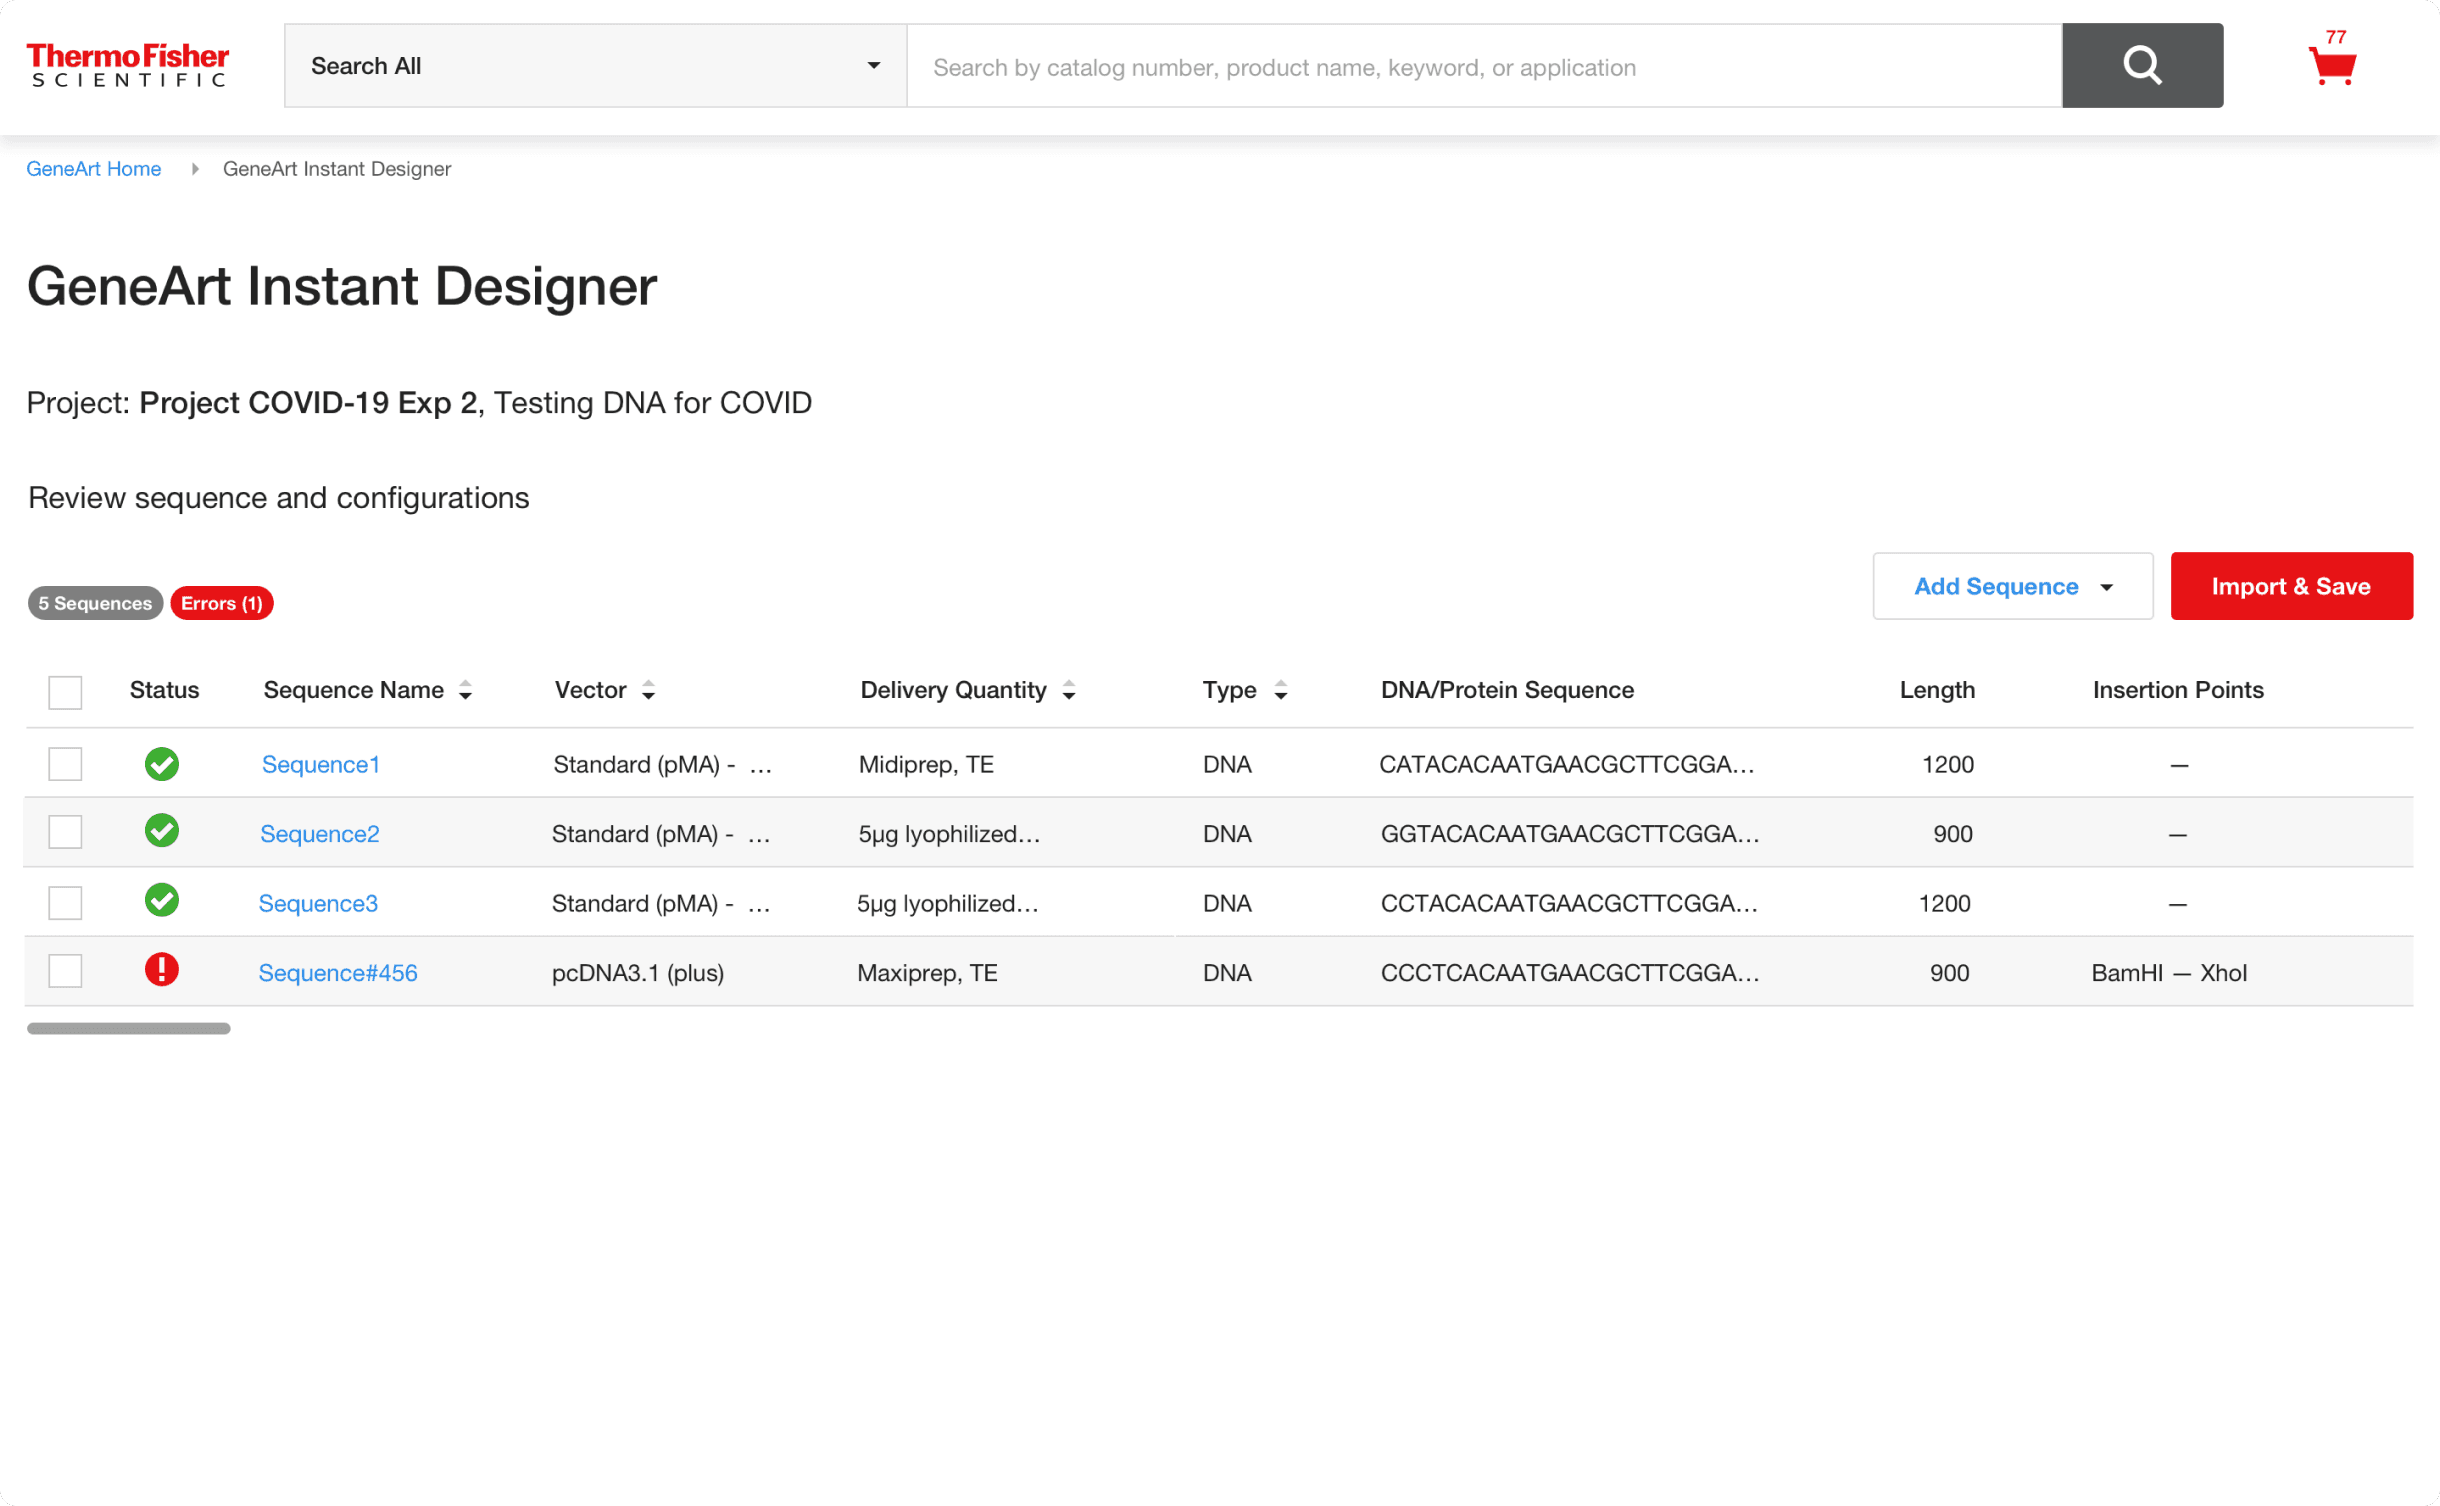Click the Insertion Points column header
Screen dimensions: 2440x1506
(2178, 690)
